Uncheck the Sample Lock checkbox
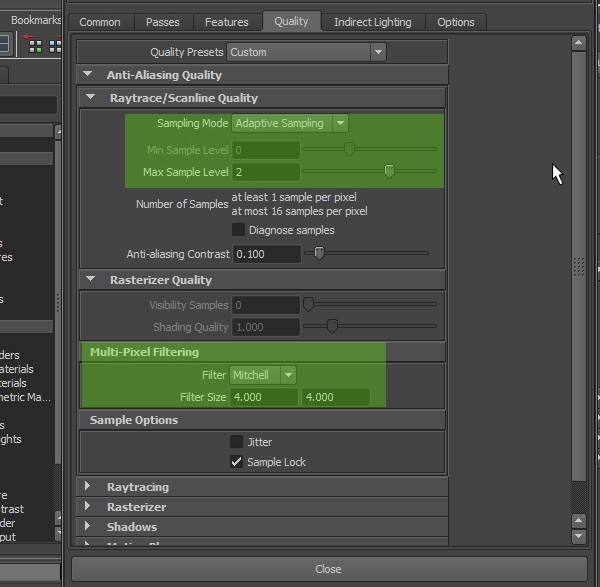The width and height of the screenshot is (600, 587). (236, 461)
